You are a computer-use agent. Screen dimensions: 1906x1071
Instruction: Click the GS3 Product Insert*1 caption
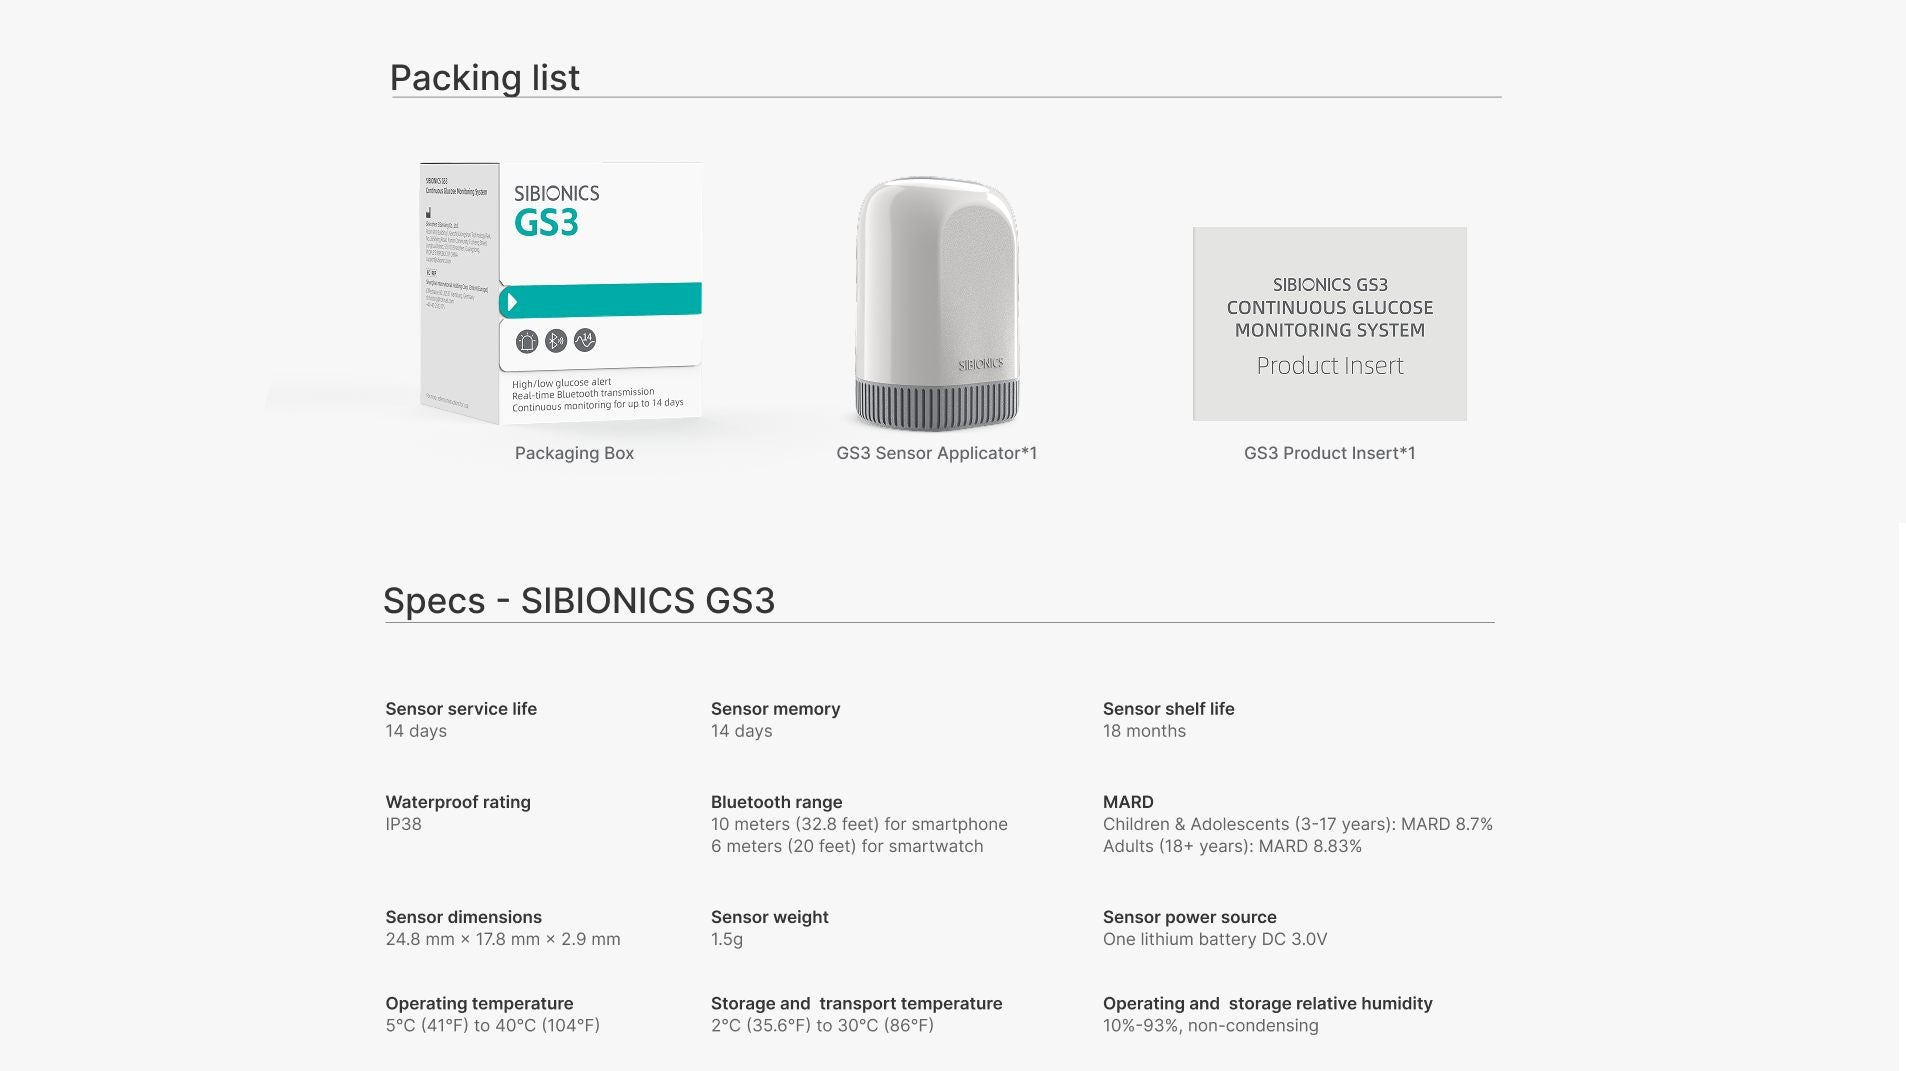1329,453
